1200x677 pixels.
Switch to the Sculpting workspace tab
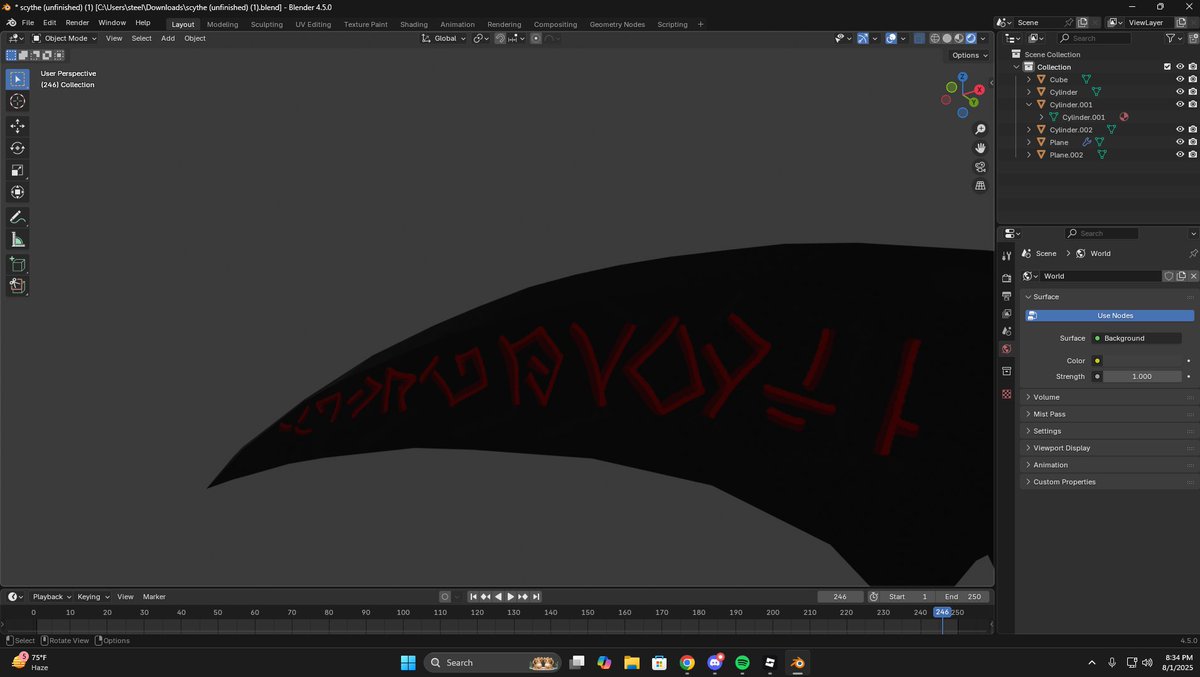(x=266, y=24)
